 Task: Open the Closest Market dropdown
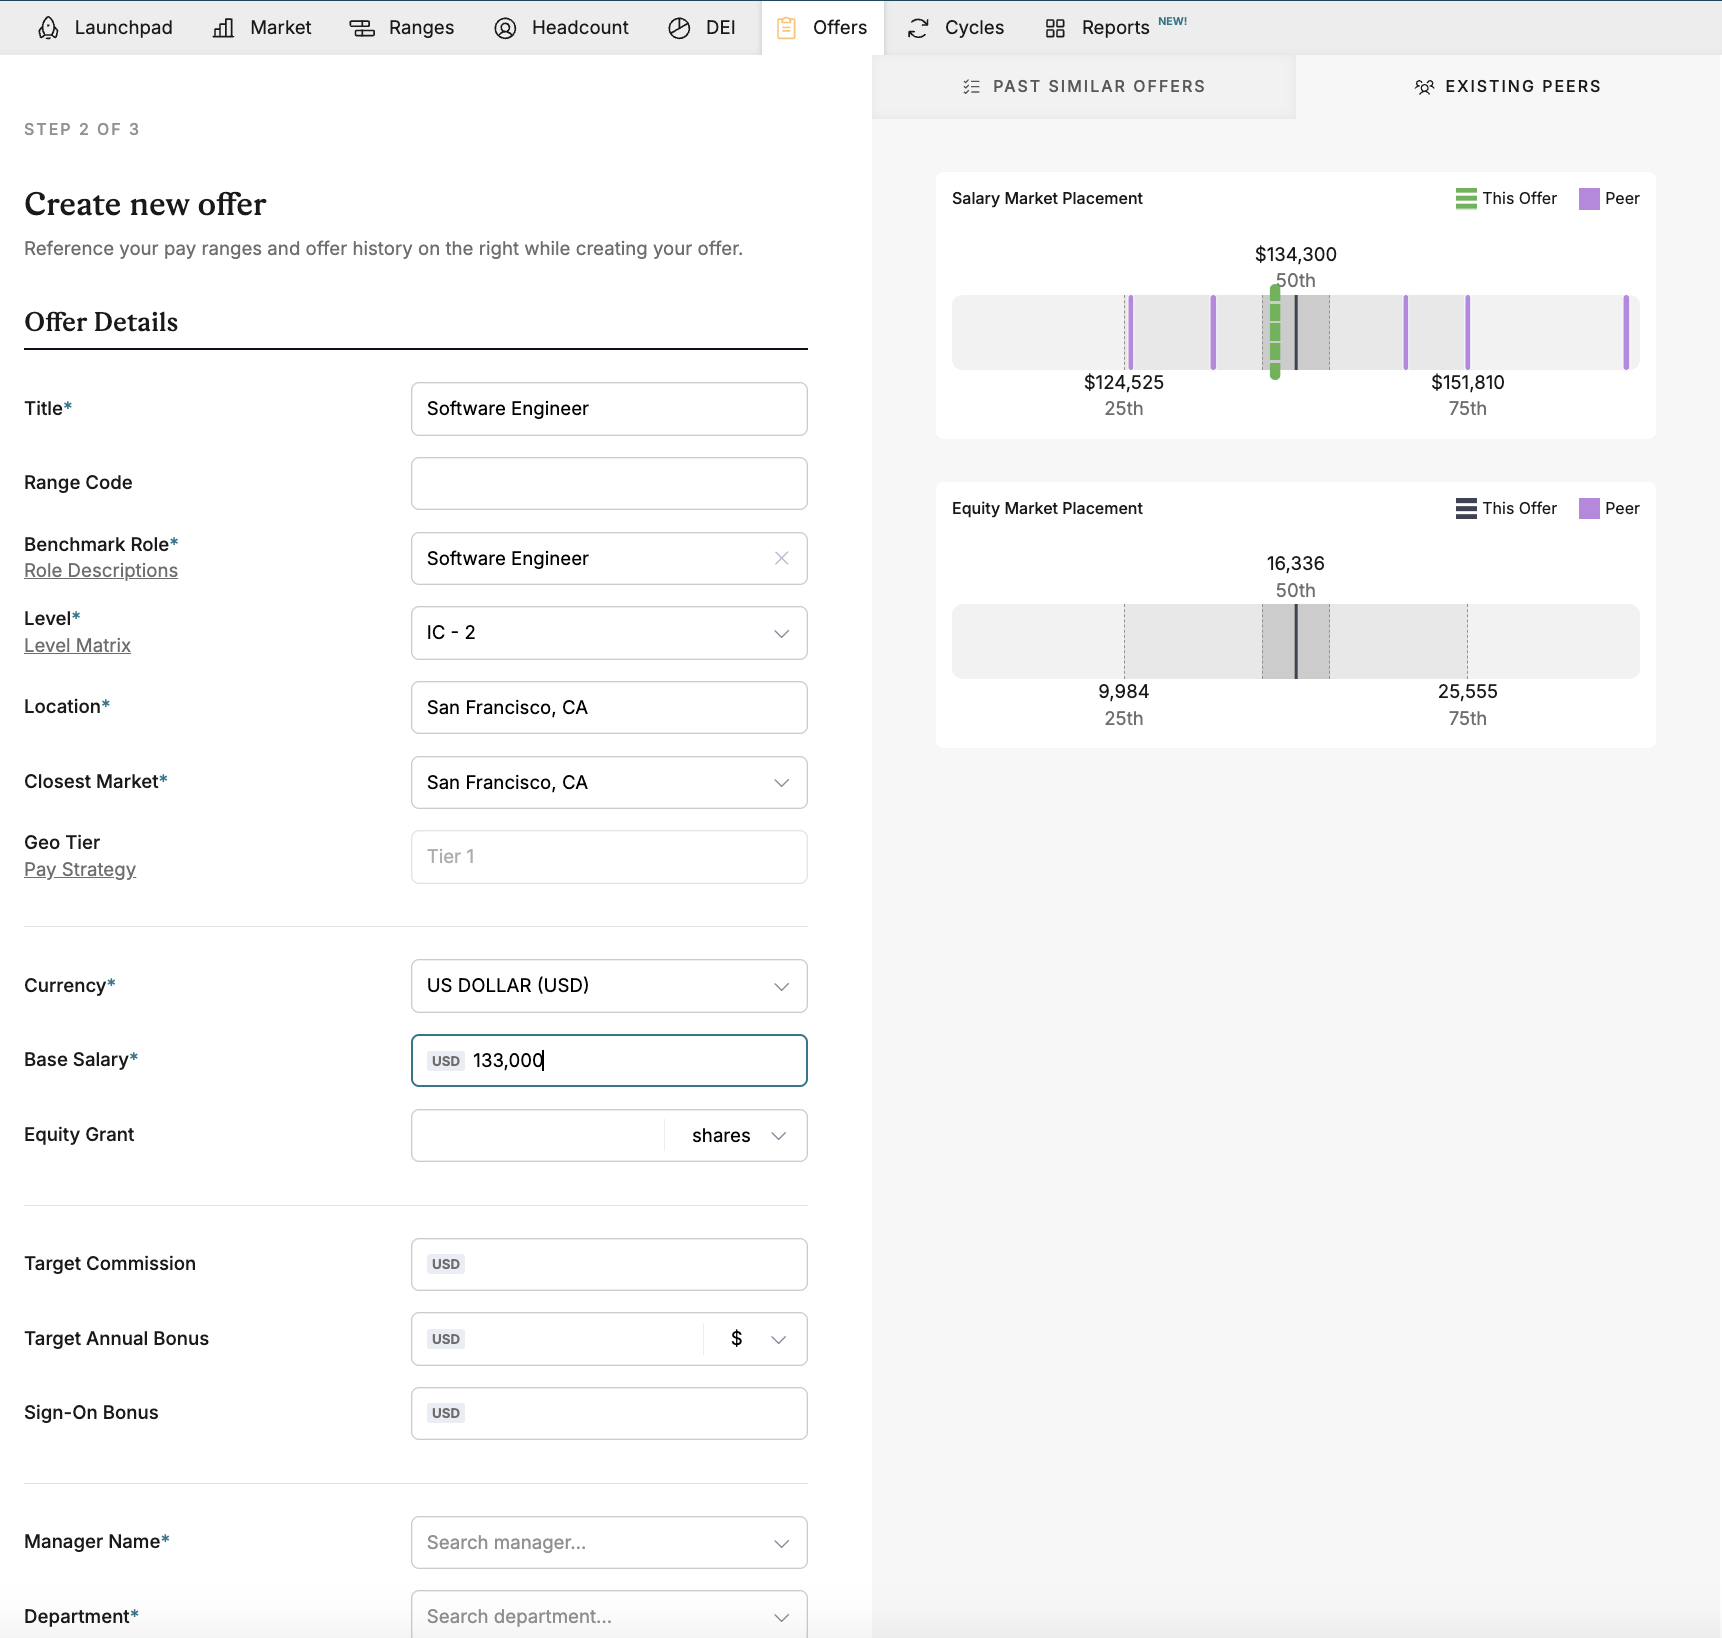click(x=781, y=782)
